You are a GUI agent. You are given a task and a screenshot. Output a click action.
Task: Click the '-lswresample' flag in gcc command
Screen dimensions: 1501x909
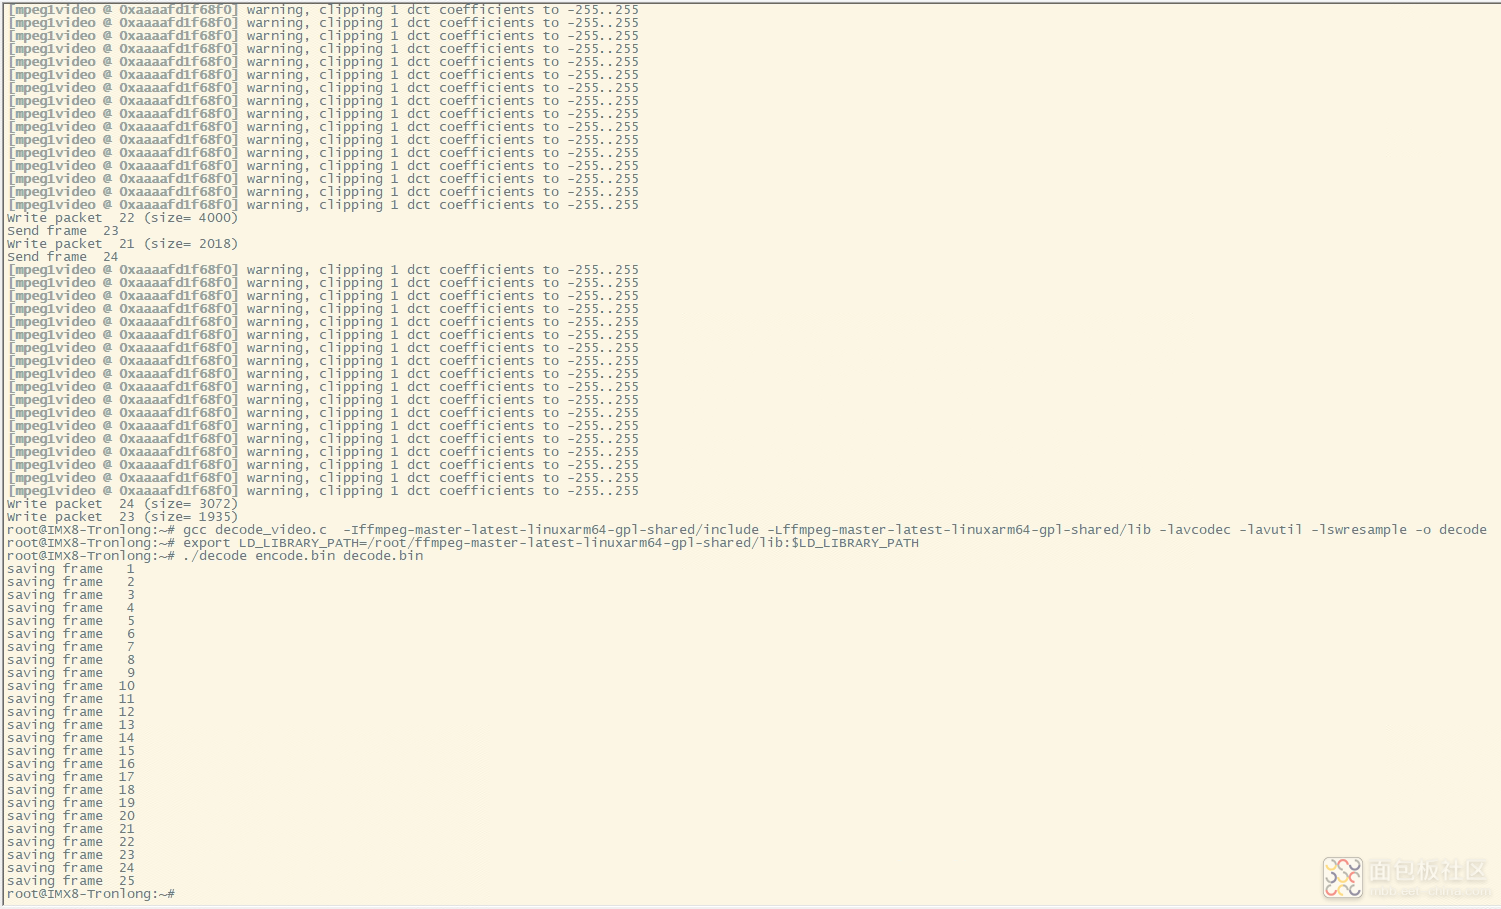1359,530
